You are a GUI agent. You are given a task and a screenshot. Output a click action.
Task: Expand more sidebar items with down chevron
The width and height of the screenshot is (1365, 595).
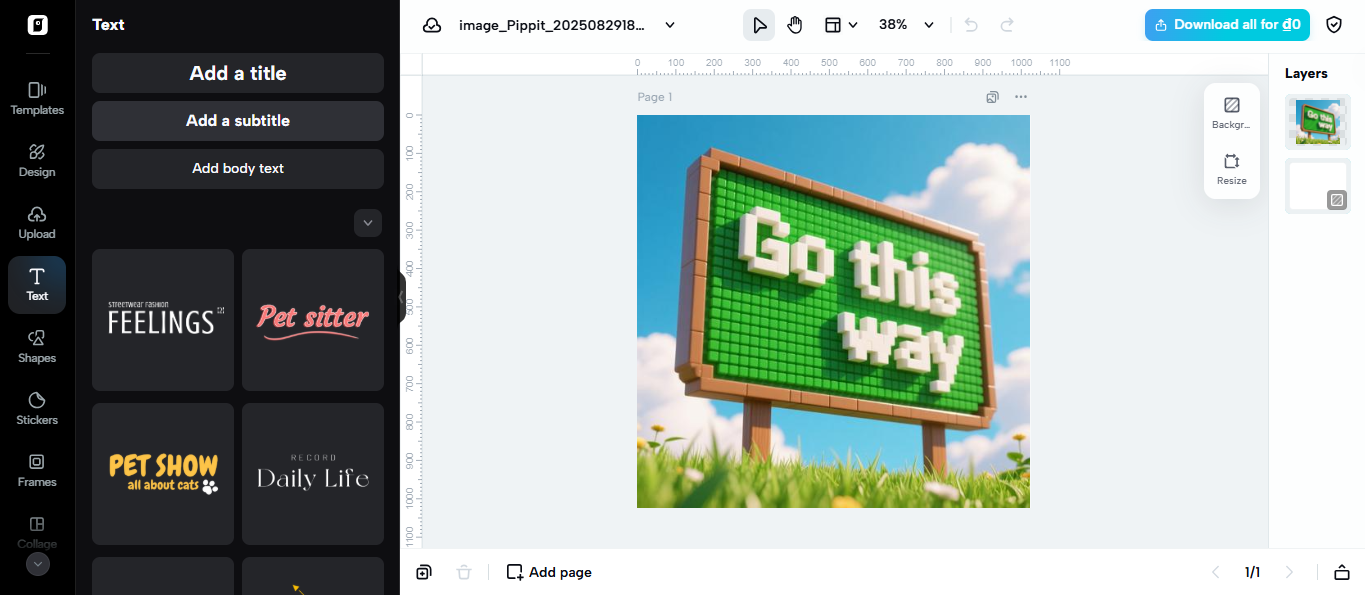pos(37,564)
